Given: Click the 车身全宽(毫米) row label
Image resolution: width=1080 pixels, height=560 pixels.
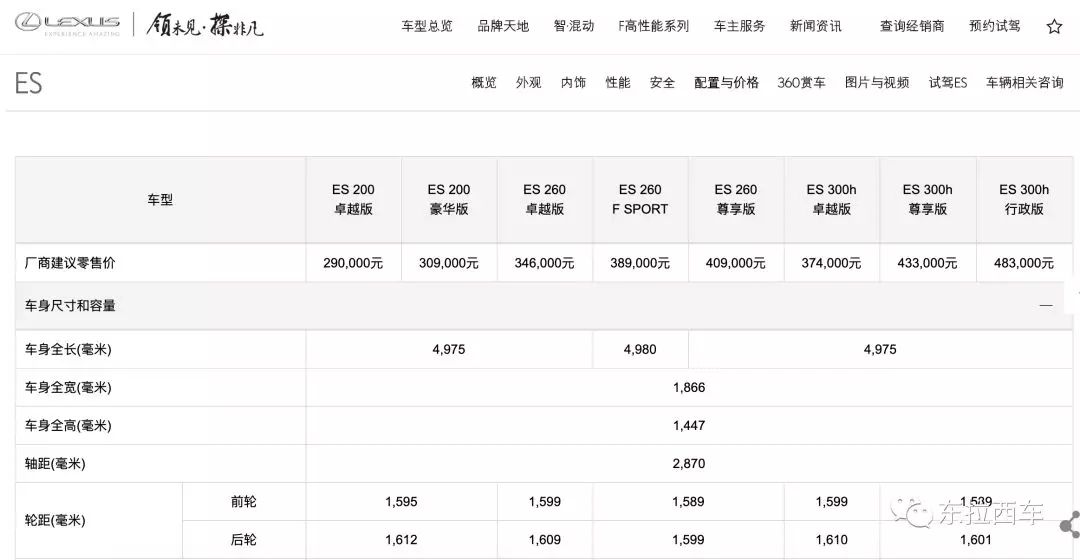Looking at the screenshot, I should tap(68, 388).
